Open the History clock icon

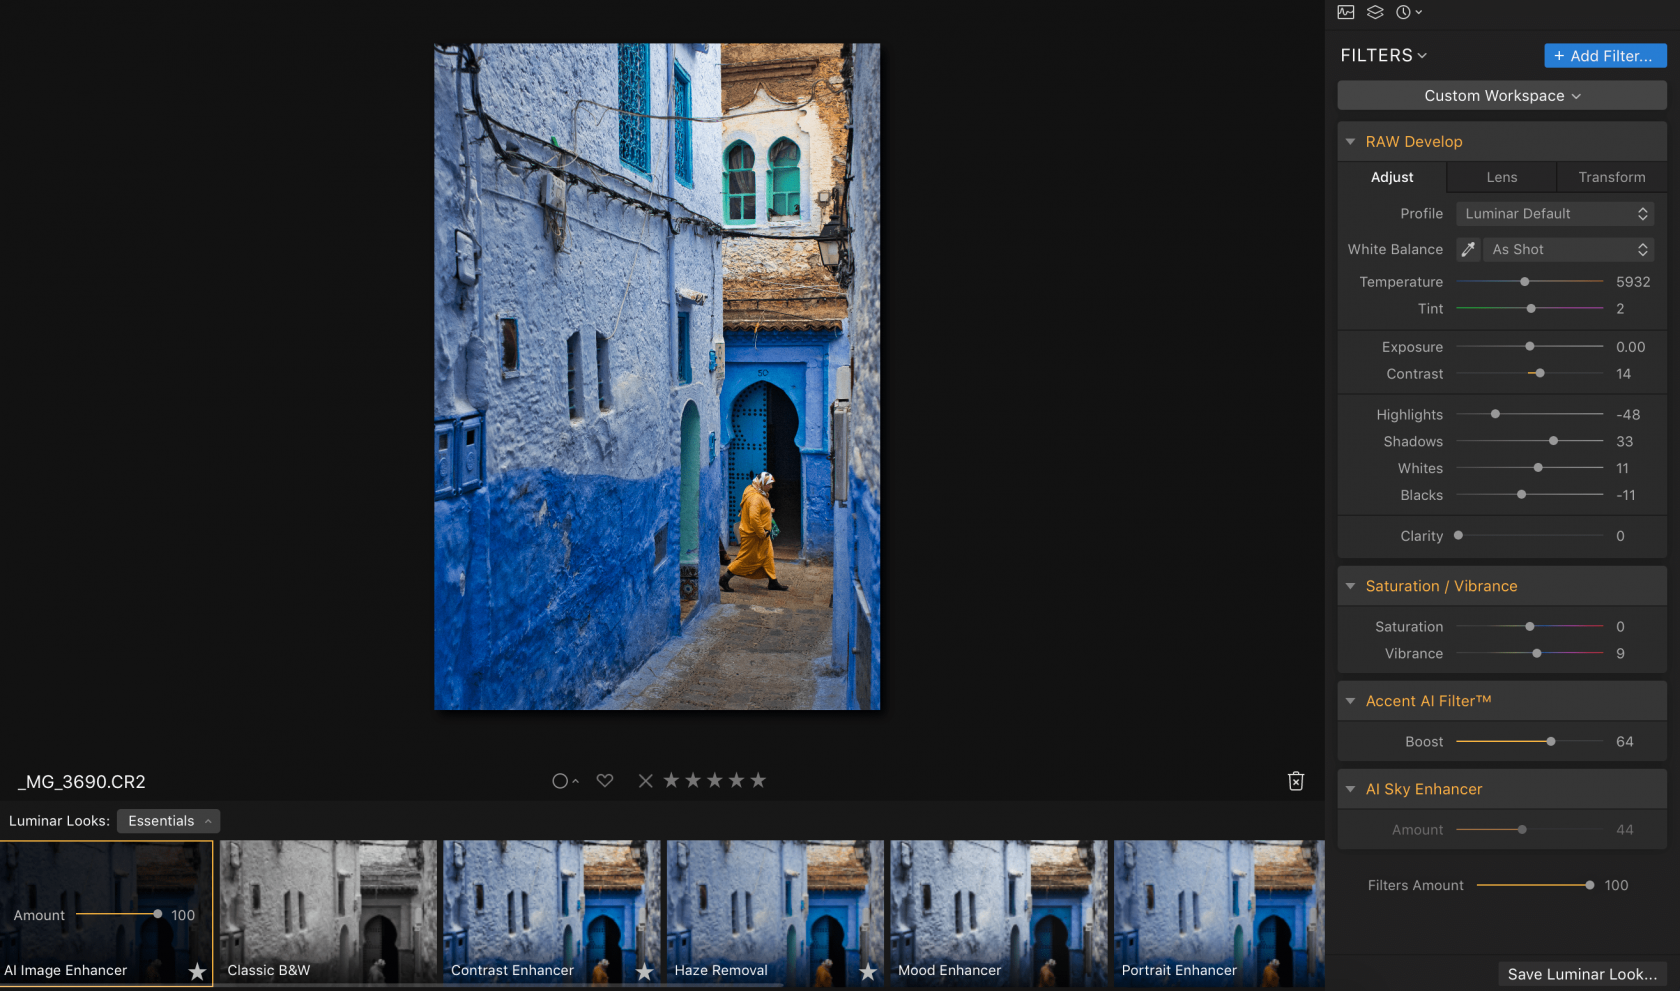1404,12
